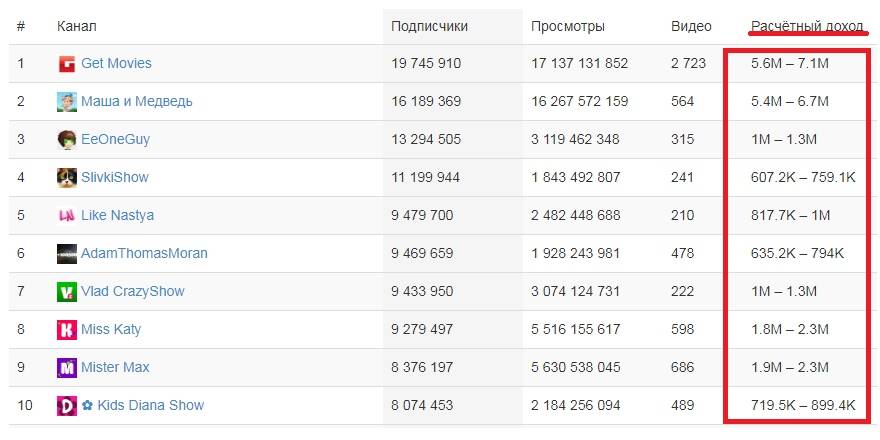The height and width of the screenshot is (440, 880).
Task: Open the EeOneGuy channel link
Action: click(116, 139)
